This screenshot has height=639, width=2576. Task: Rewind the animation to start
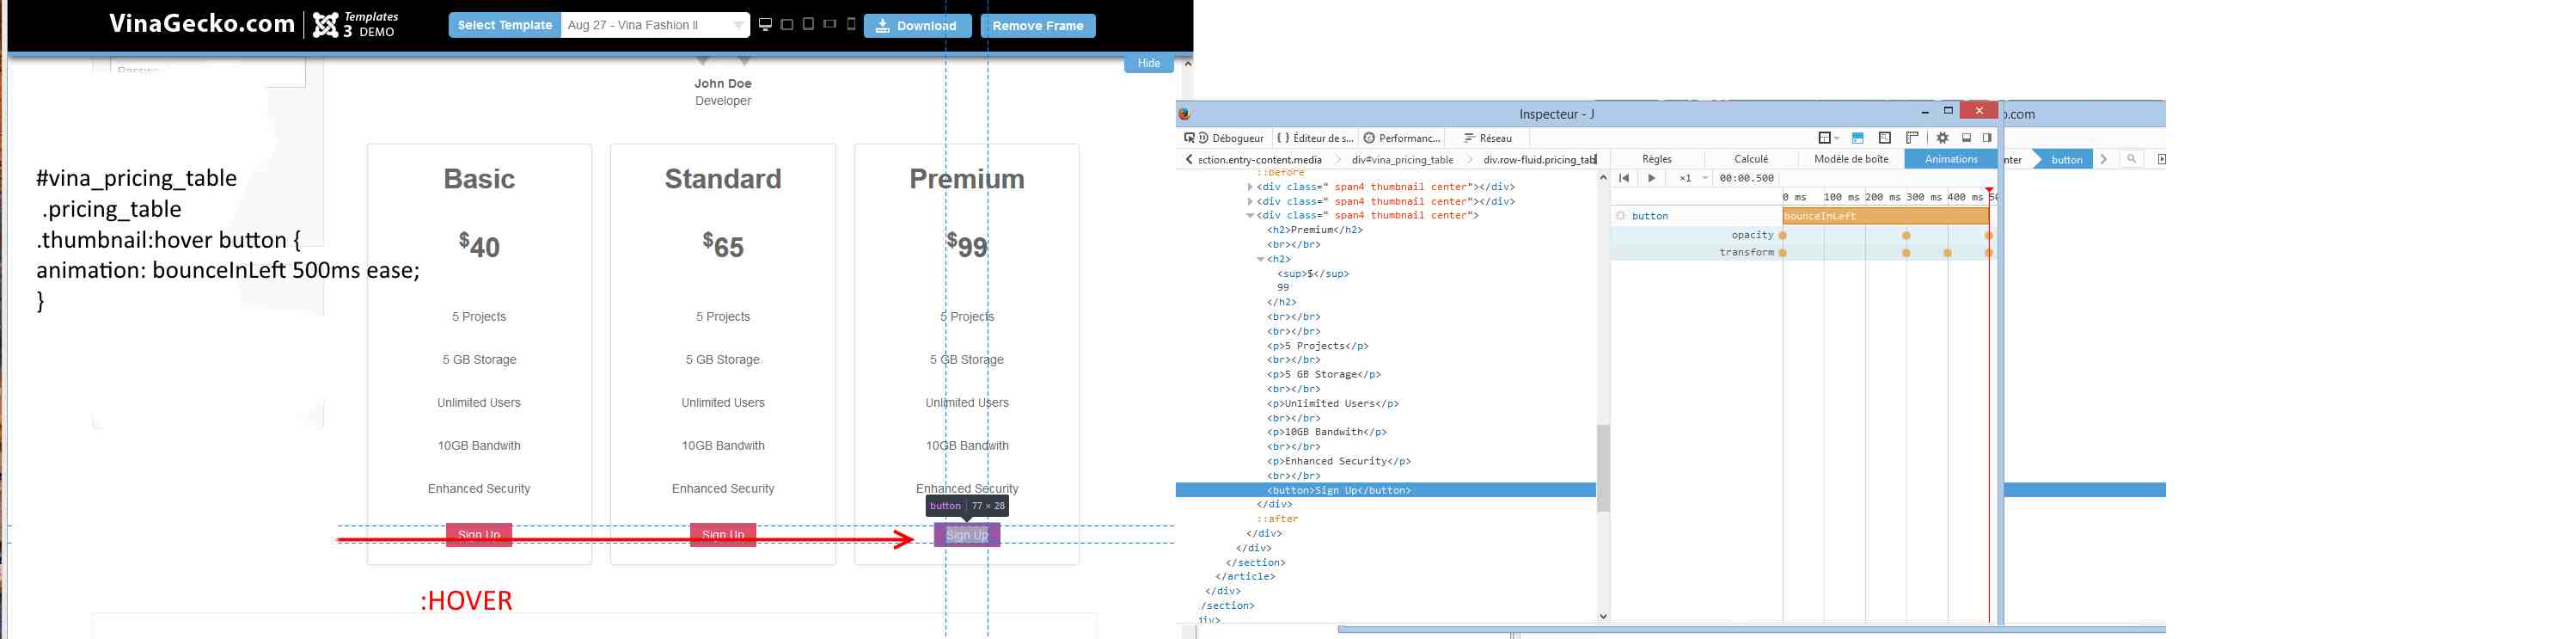[1624, 178]
